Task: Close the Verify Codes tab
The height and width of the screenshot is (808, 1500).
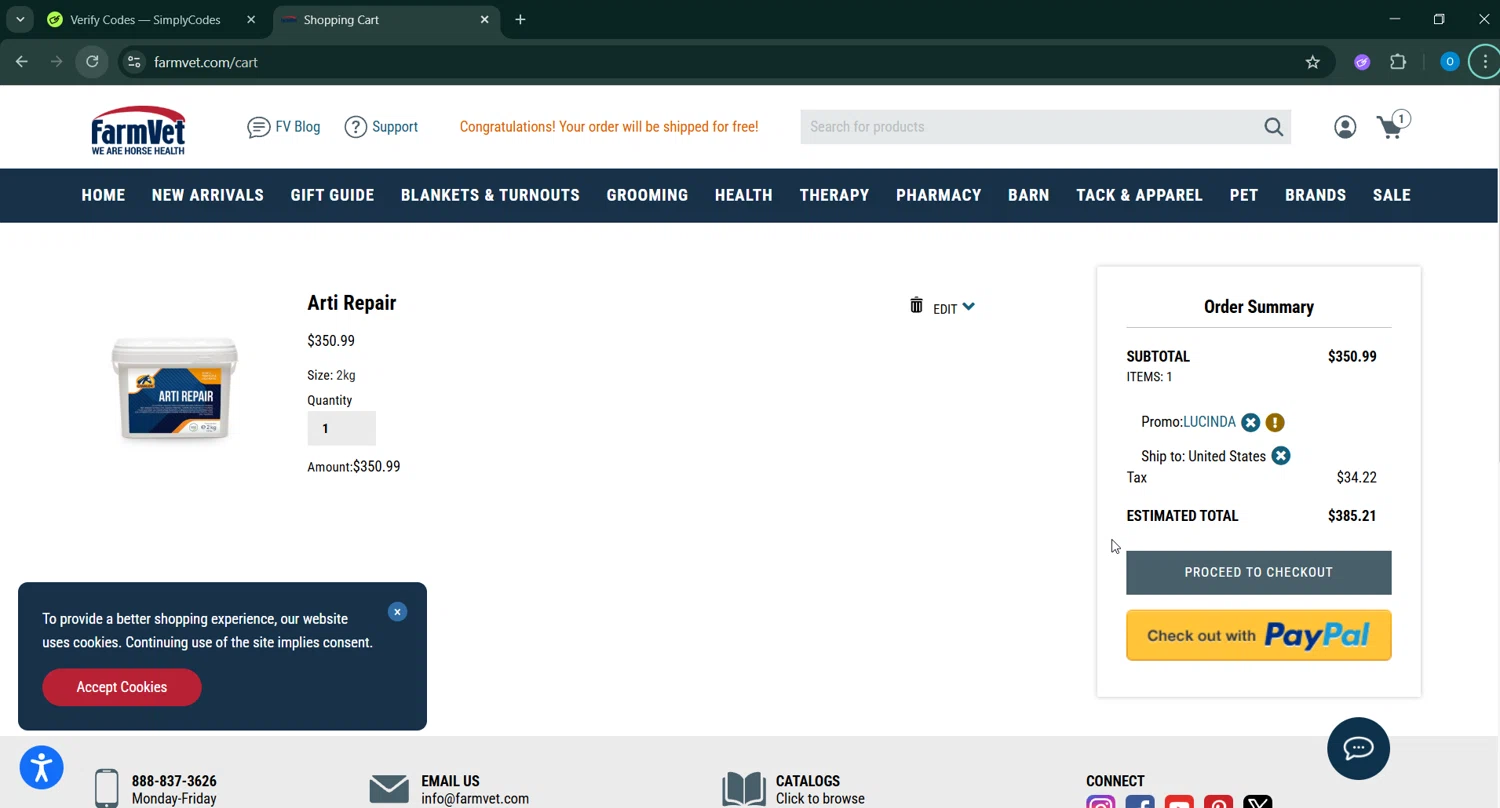Action: [x=251, y=19]
